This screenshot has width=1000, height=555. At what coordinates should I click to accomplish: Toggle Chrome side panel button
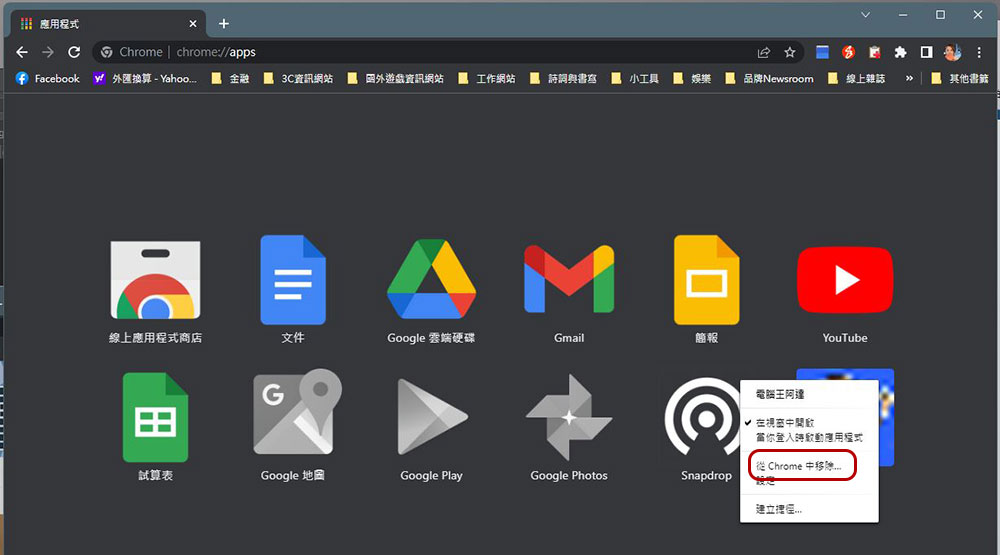pyautogui.click(x=926, y=52)
